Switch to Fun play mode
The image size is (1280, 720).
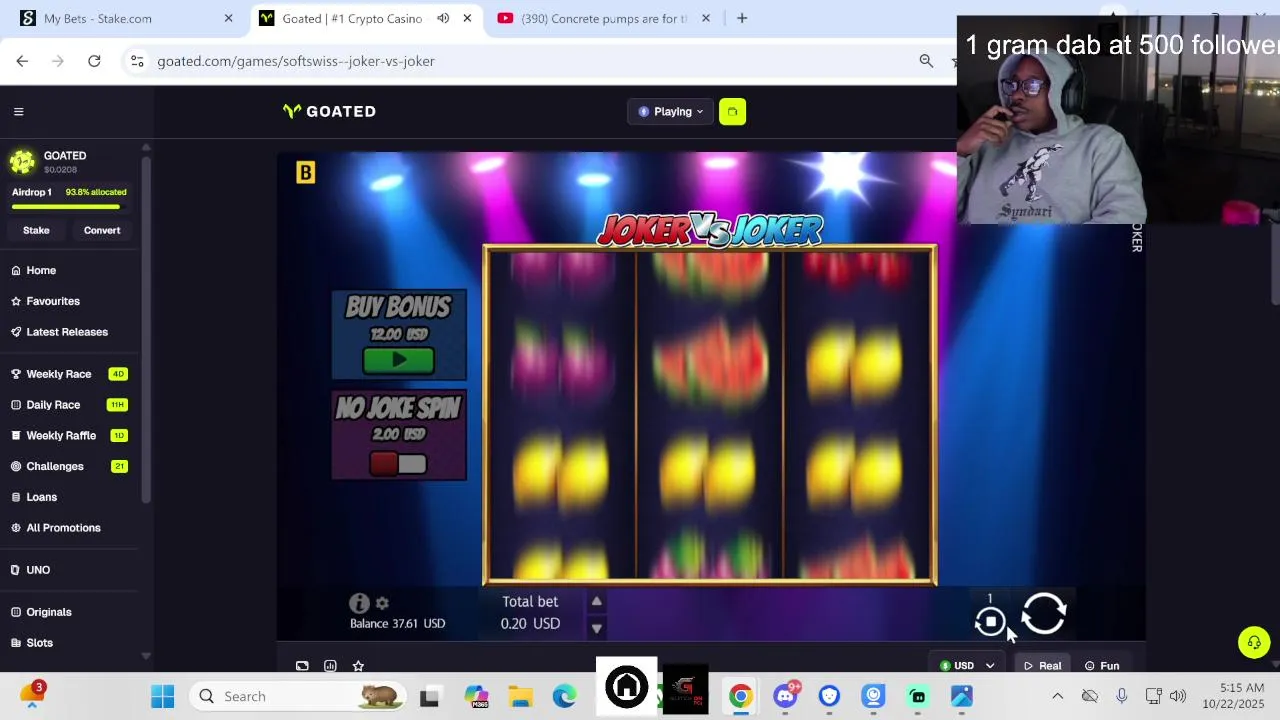point(1102,666)
